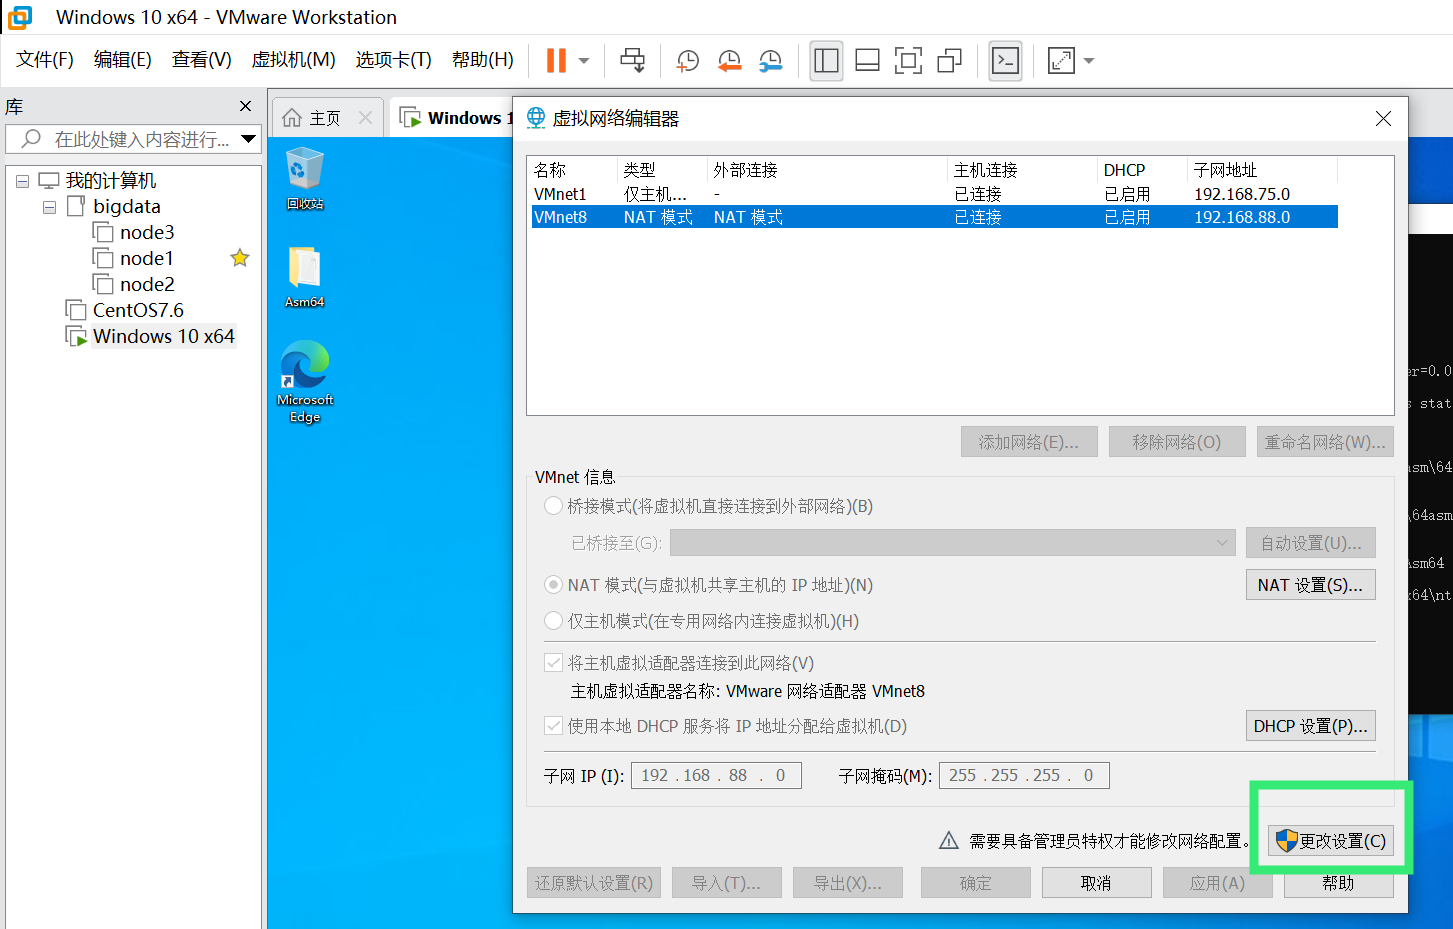
Task: Click 更改设置(C) with the shield icon
Action: click(1331, 841)
